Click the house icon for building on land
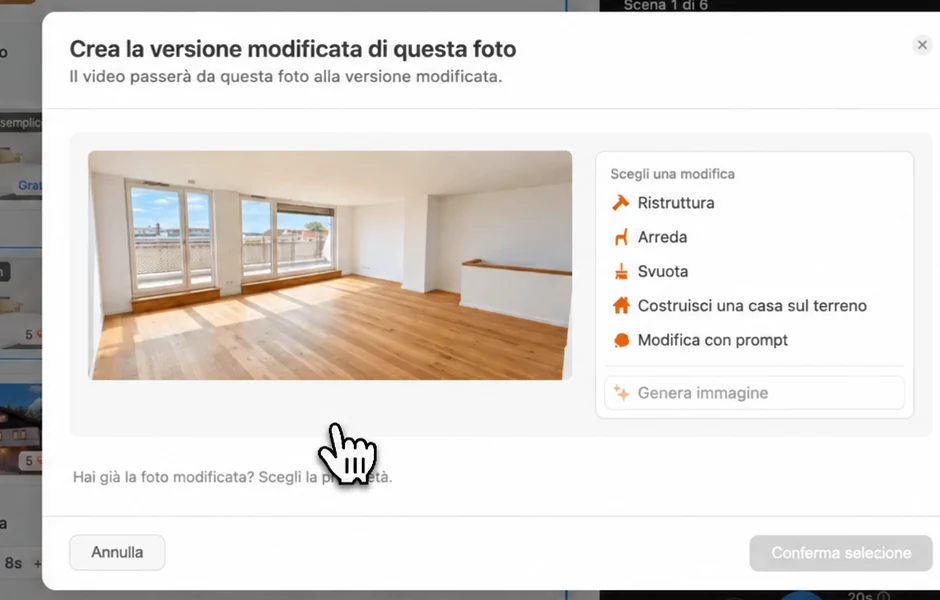The image size is (940, 600). (x=621, y=306)
